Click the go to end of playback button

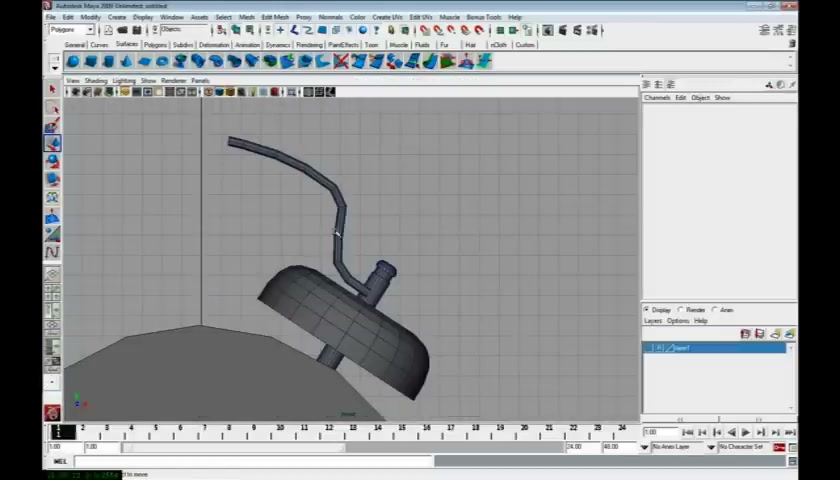[790, 432]
